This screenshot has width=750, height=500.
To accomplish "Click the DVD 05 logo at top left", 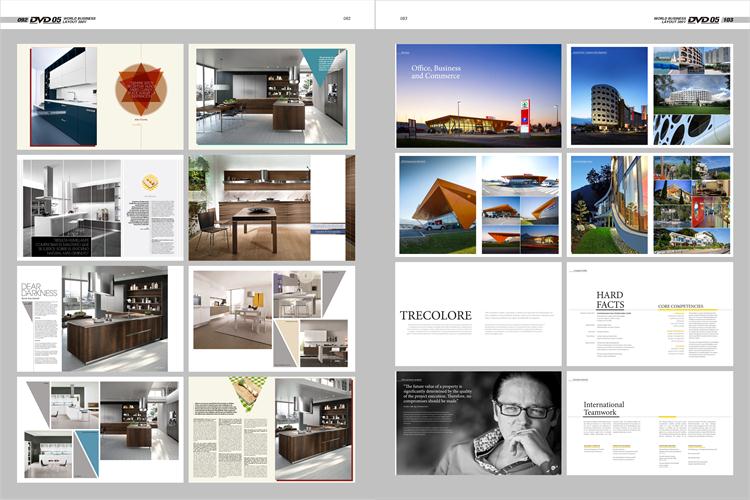I will [x=44, y=19].
